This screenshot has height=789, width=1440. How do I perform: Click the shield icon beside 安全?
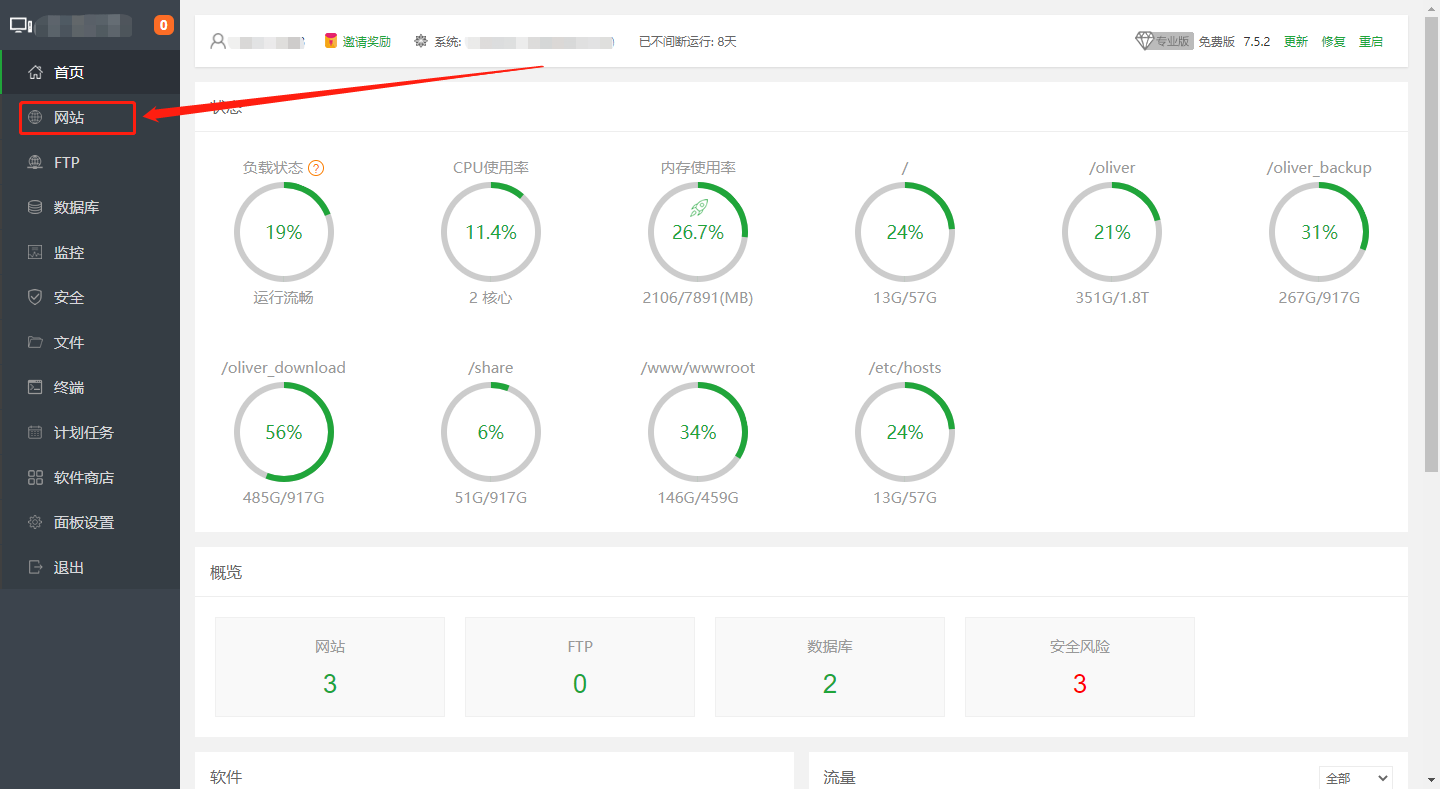(36, 297)
